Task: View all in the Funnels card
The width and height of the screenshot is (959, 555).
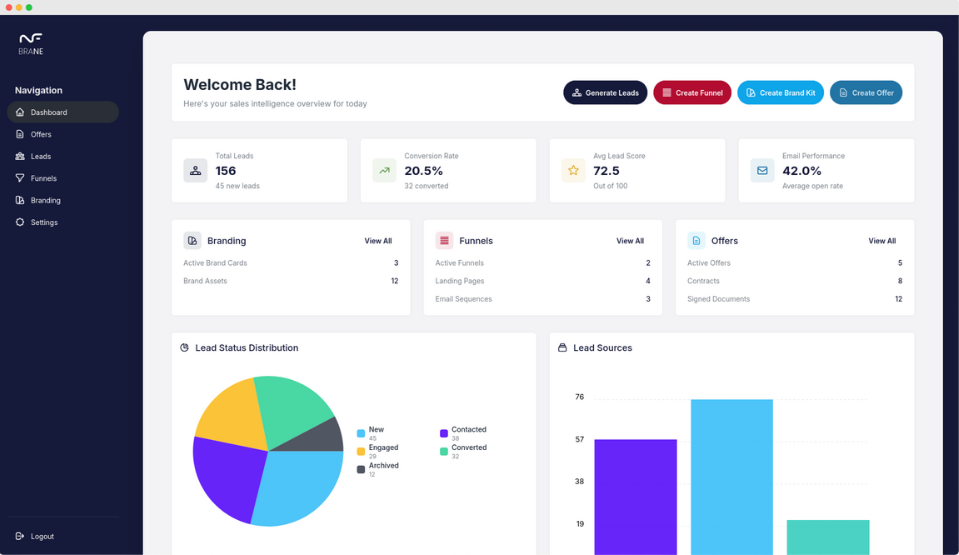Action: (630, 240)
